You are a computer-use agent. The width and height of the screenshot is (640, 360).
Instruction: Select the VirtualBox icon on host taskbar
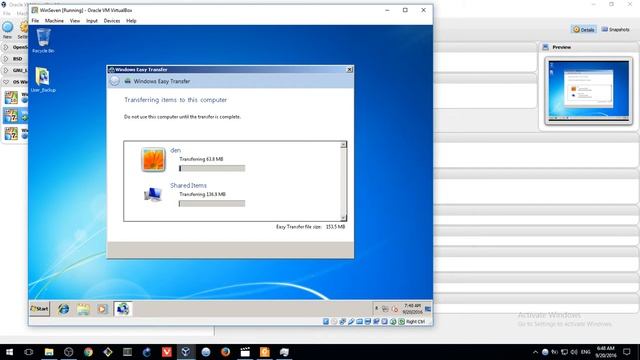(186, 352)
